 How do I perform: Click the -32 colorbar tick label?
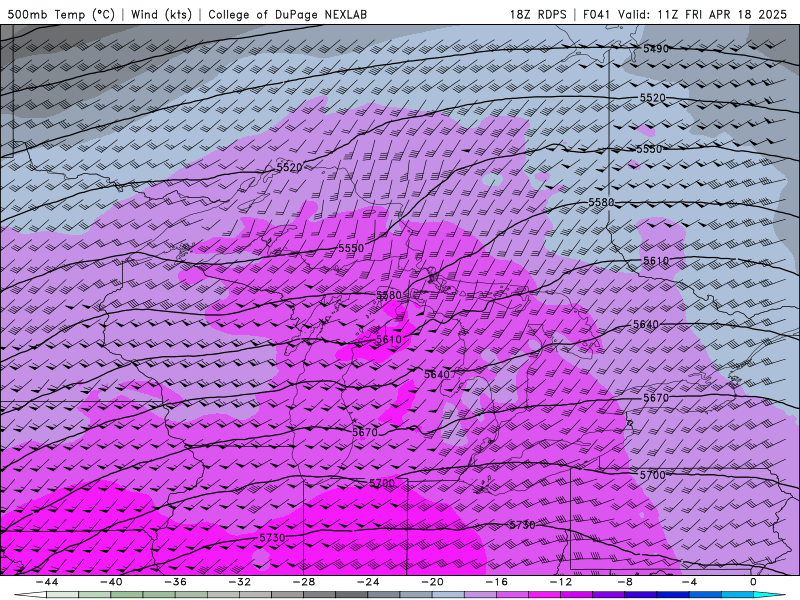[239, 582]
